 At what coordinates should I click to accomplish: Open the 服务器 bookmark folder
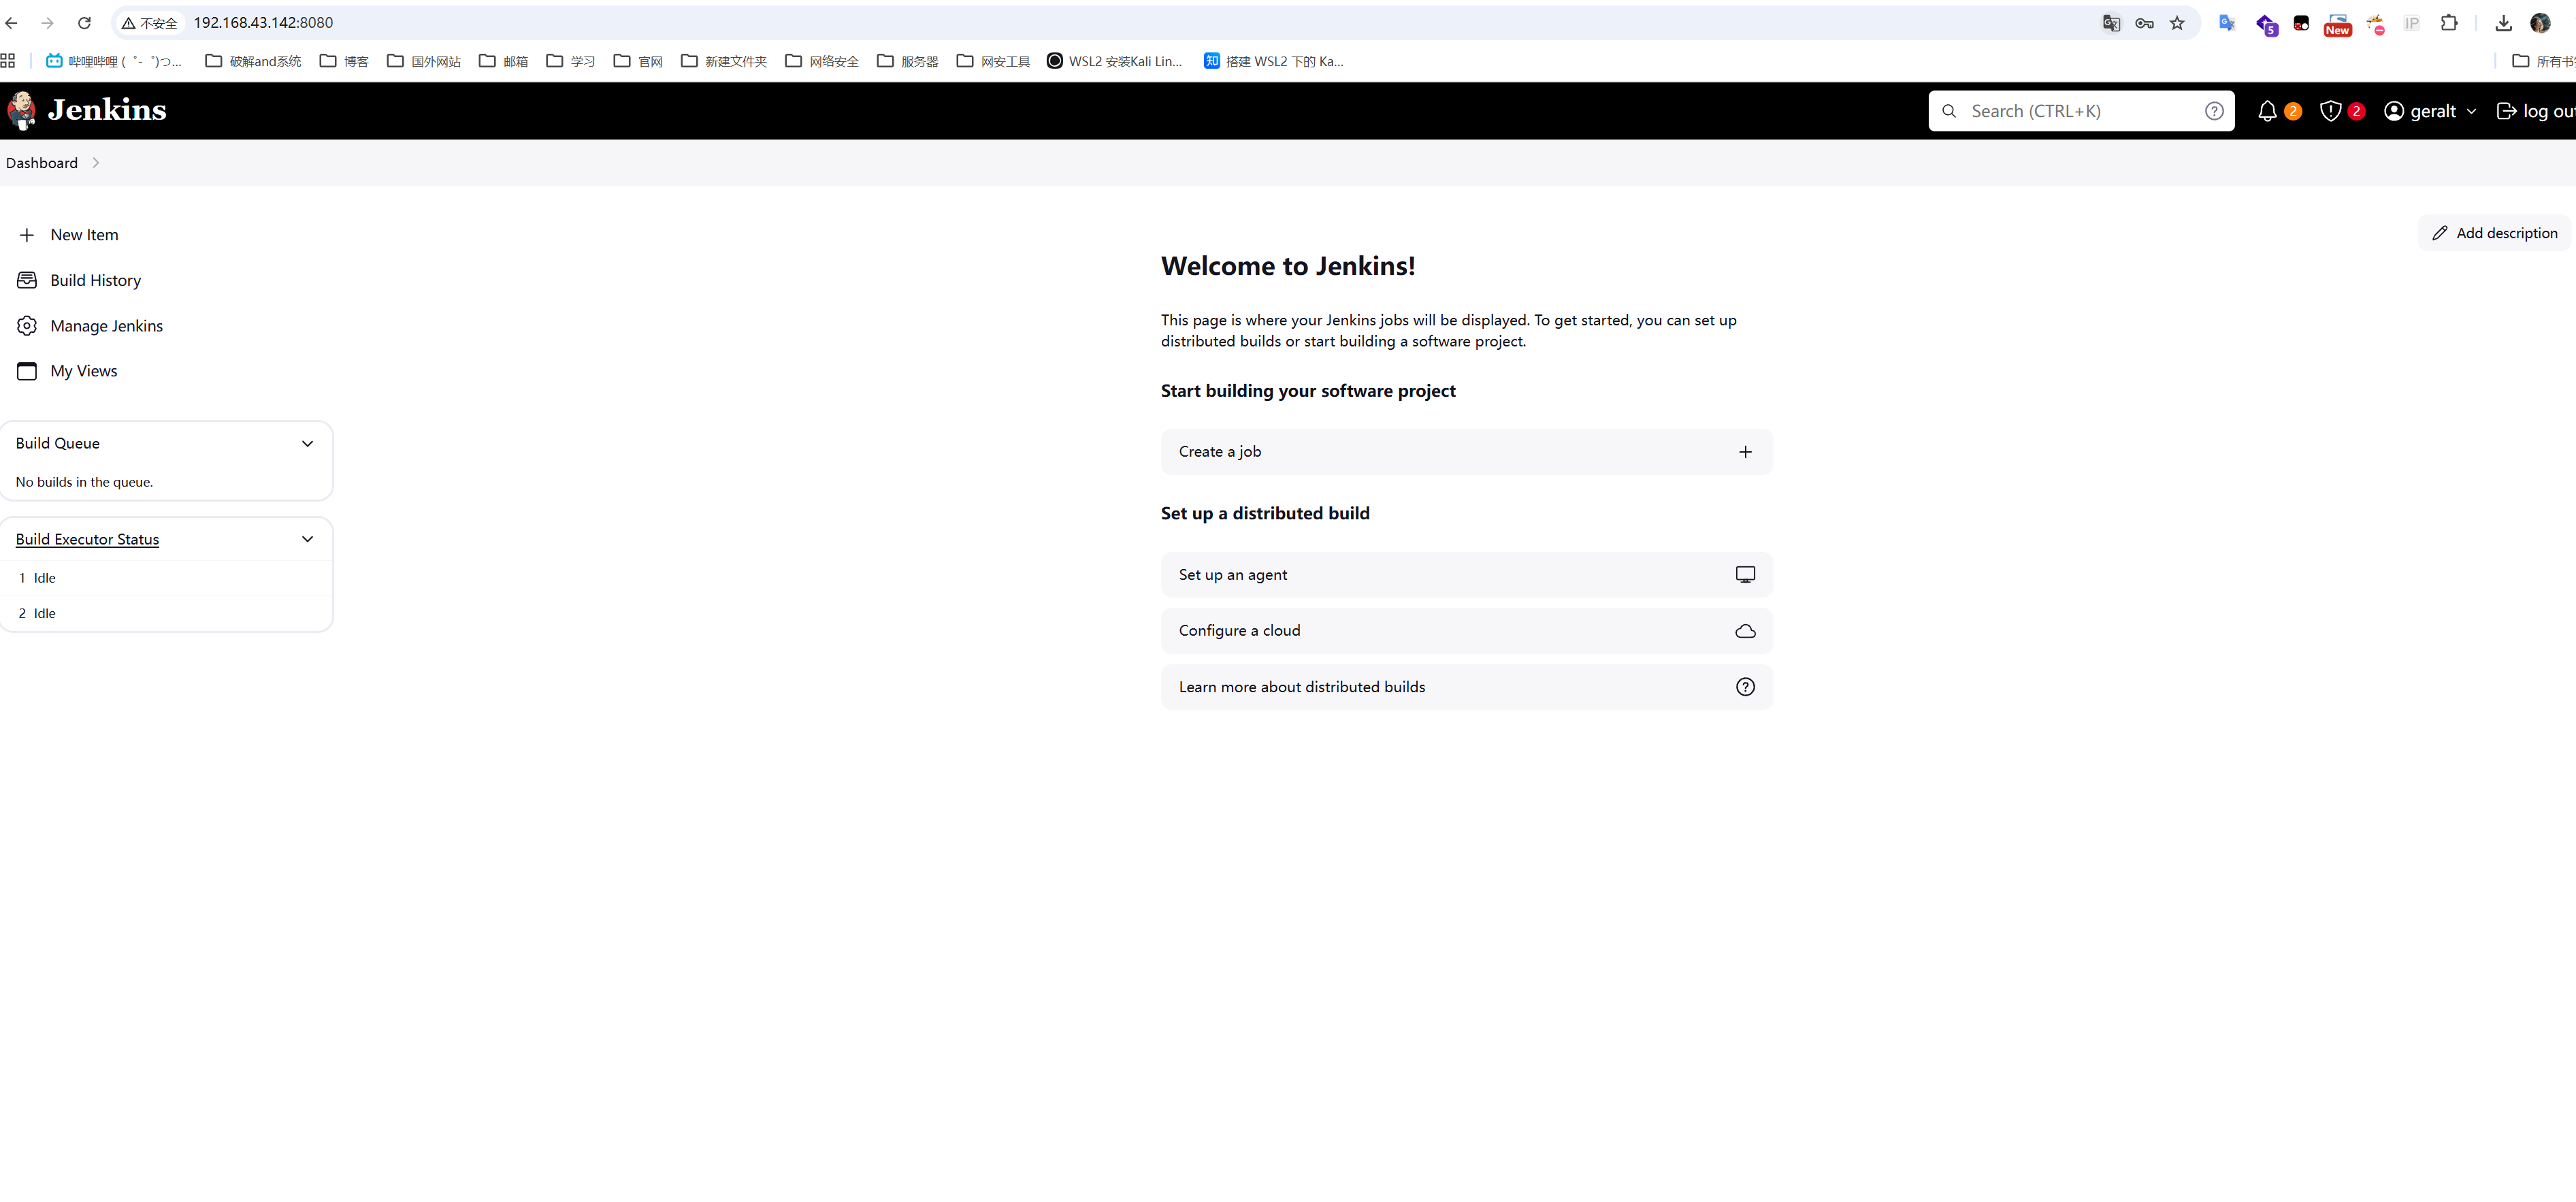908,61
